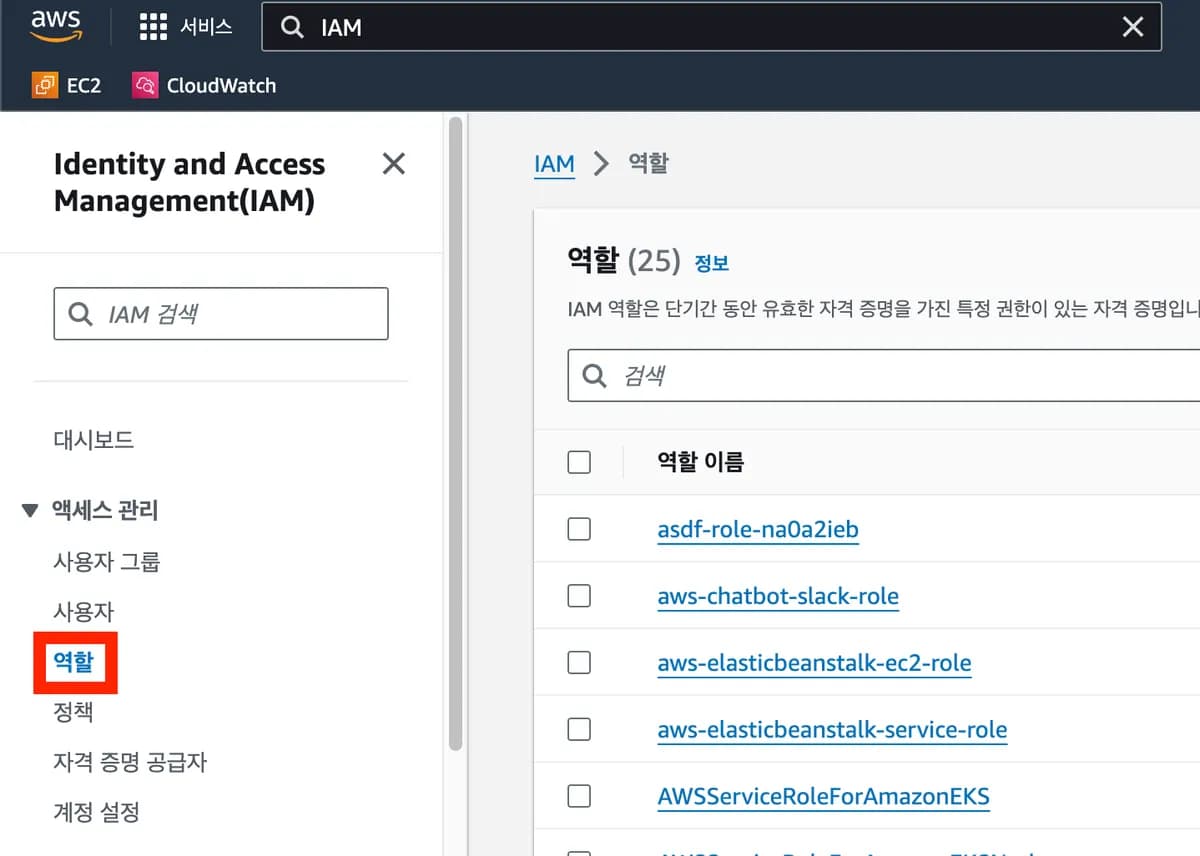Open the asdf-role-na0a2ieb role link
The width and height of the screenshot is (1200, 856).
758,529
